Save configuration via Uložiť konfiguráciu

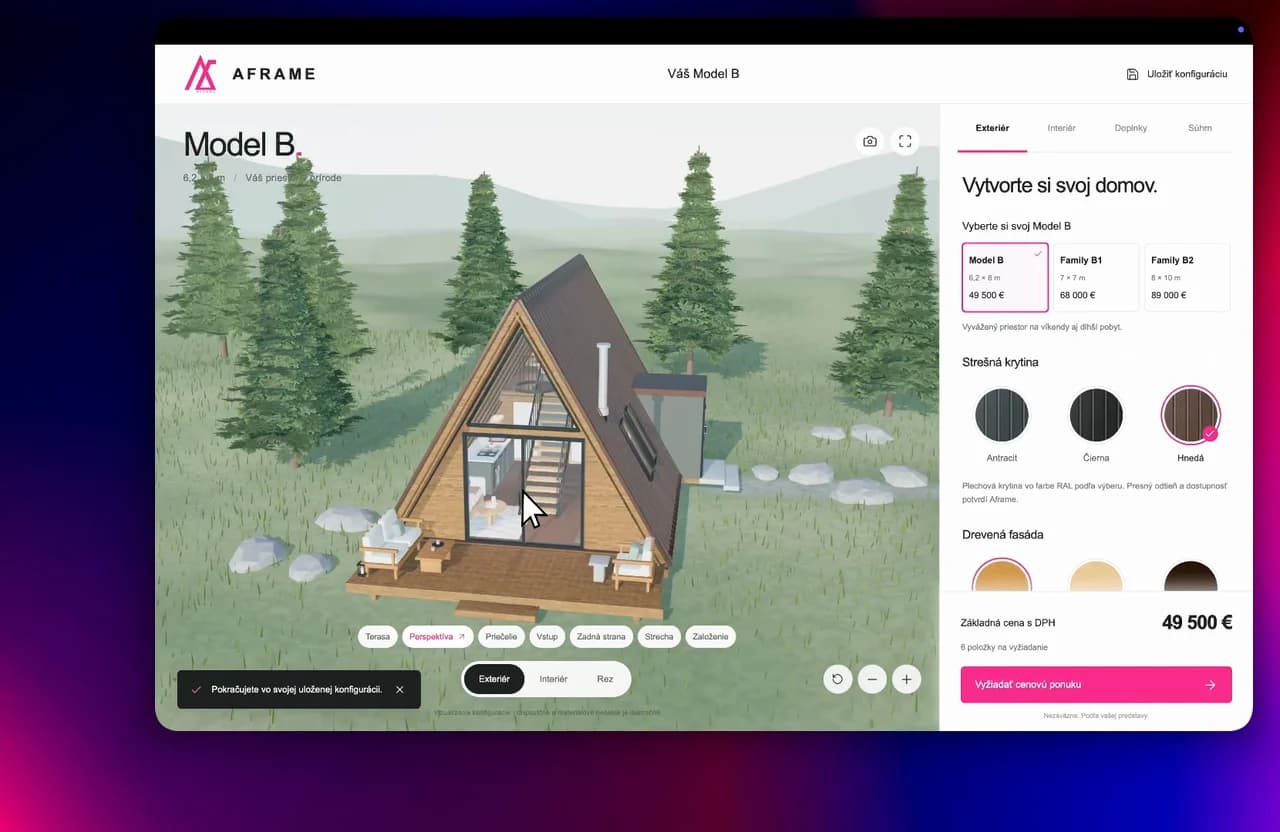point(1177,74)
